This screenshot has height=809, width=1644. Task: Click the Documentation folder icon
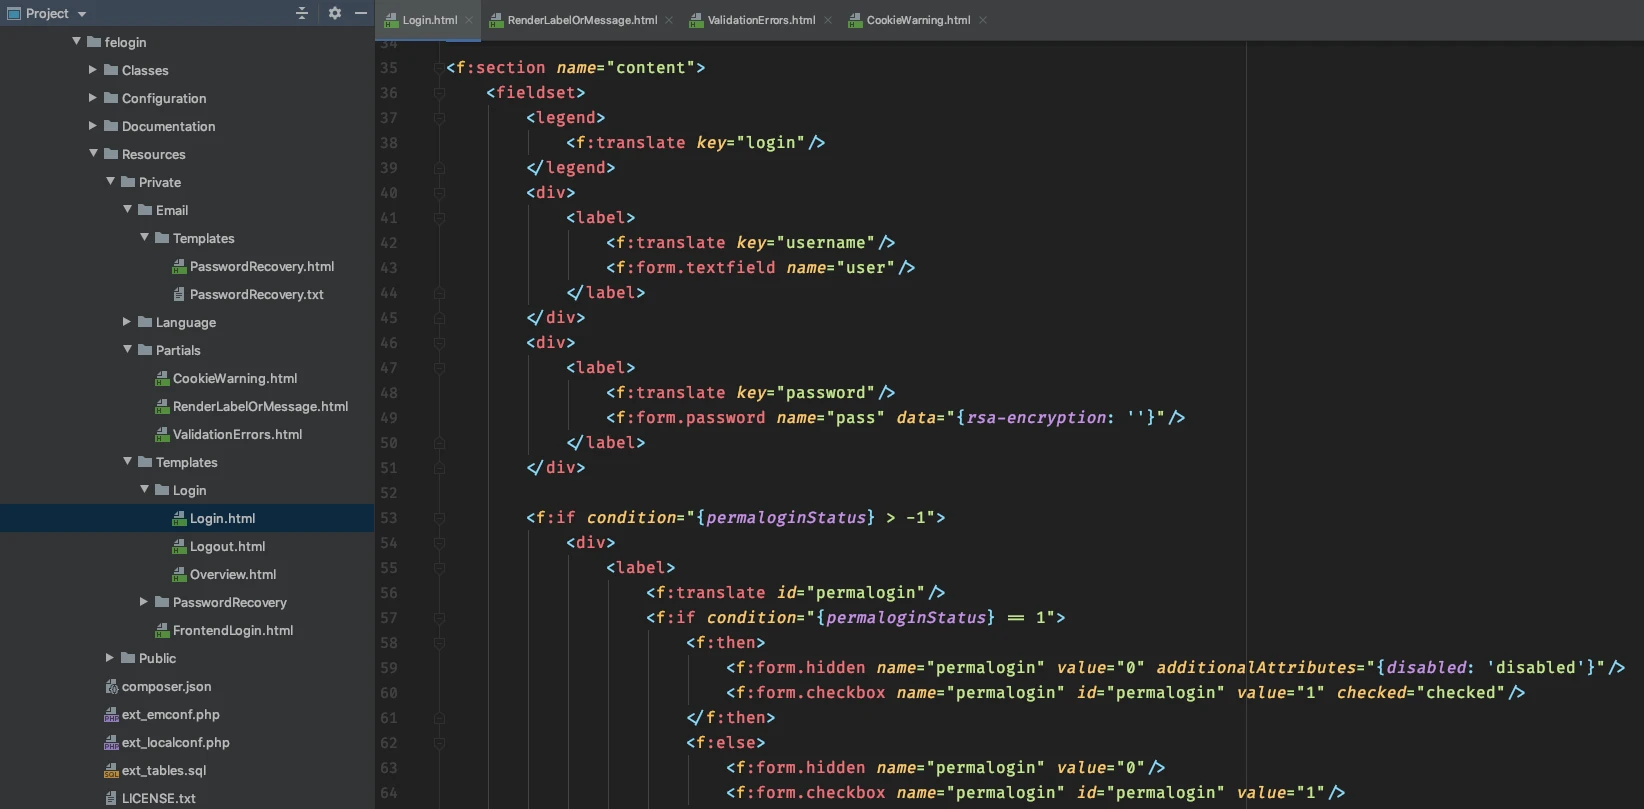(x=111, y=126)
